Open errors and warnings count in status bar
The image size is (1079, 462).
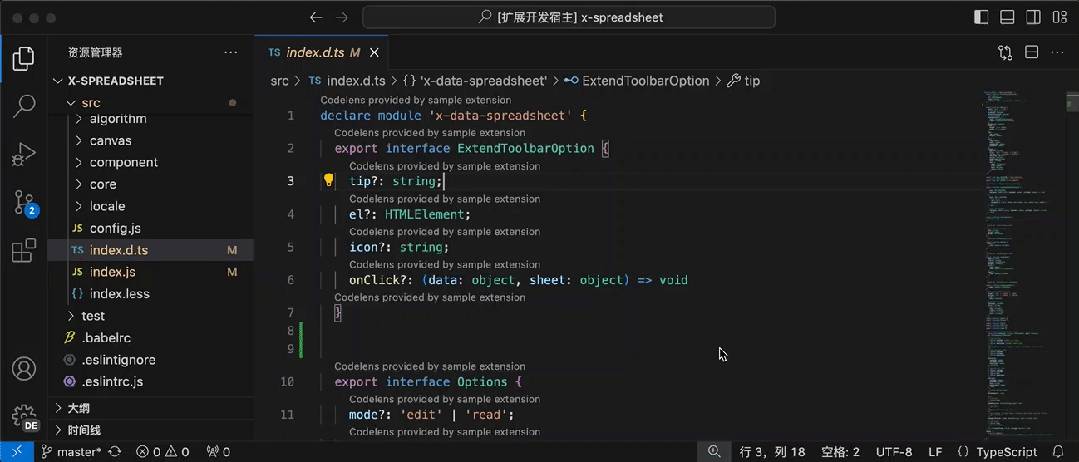tap(162, 452)
